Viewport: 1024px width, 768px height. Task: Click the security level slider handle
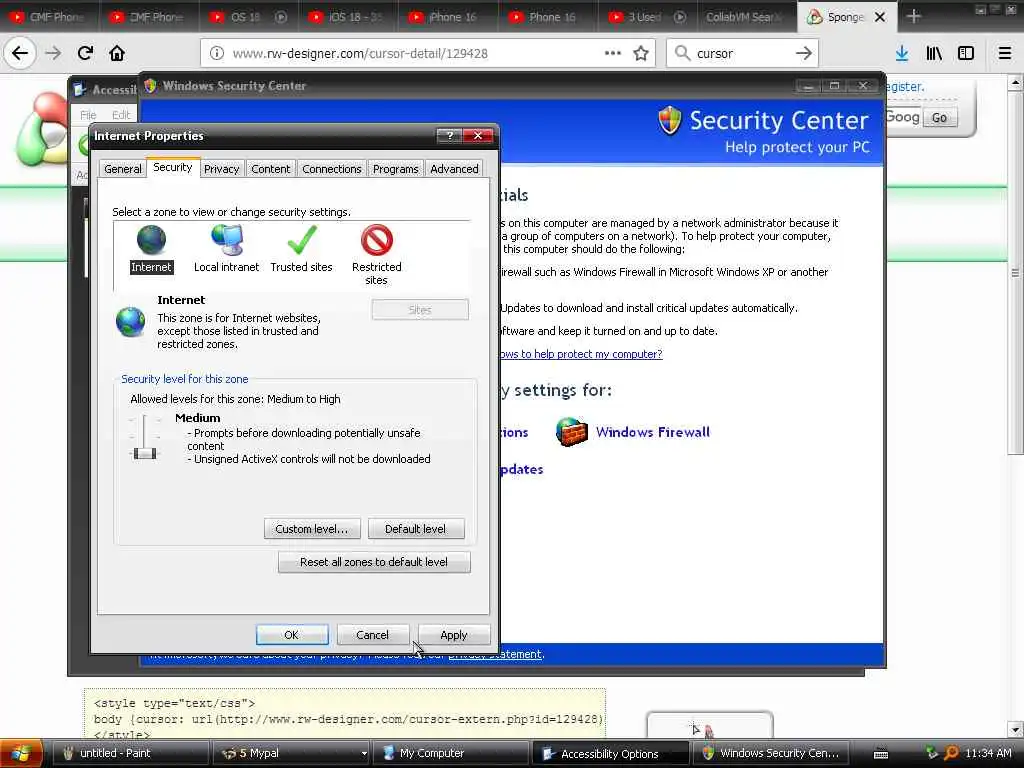point(145,453)
